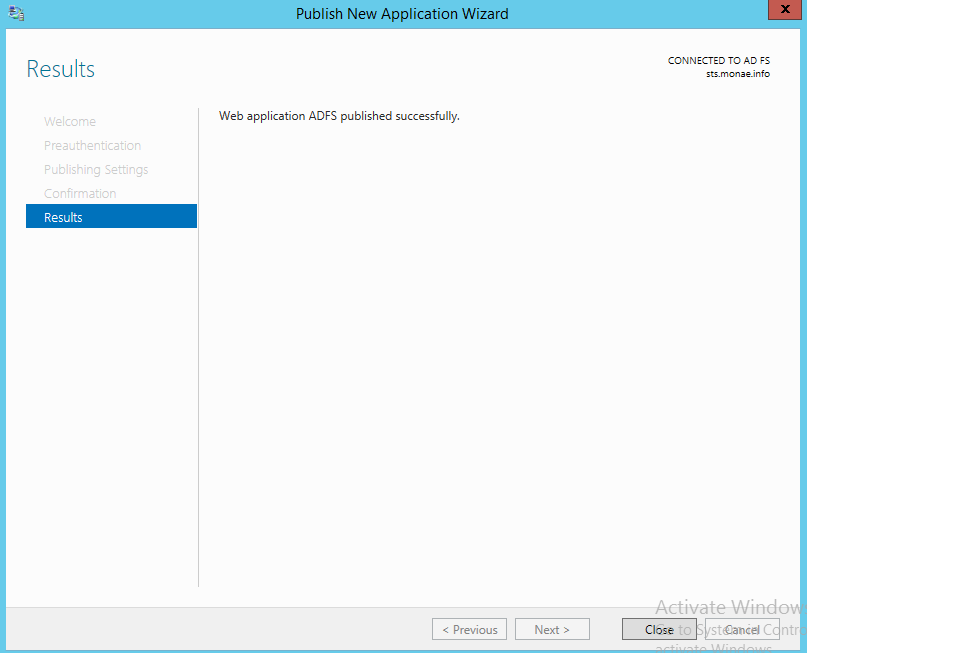Screen dimensions: 960x653
Task: Click the CONNECTED TO AD FS label
Action: click(x=718, y=61)
